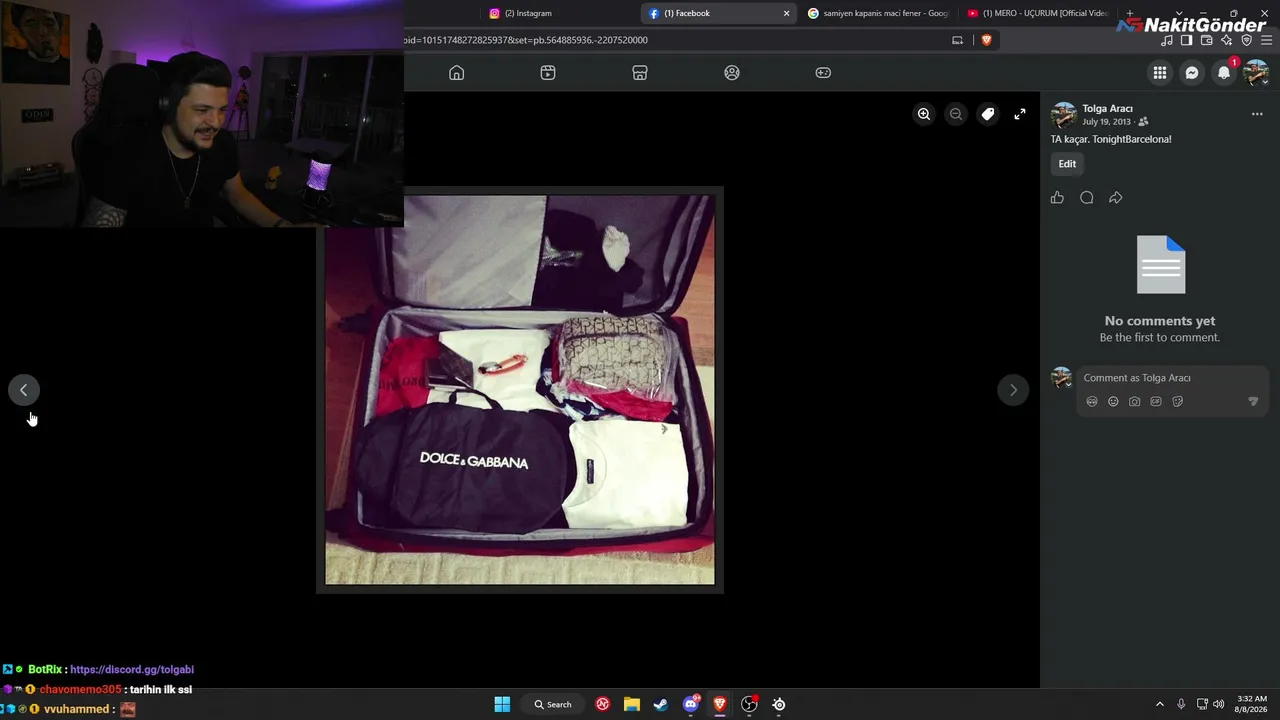Open Tolga Aracı profile name link
The image size is (1280, 720).
point(1107,109)
